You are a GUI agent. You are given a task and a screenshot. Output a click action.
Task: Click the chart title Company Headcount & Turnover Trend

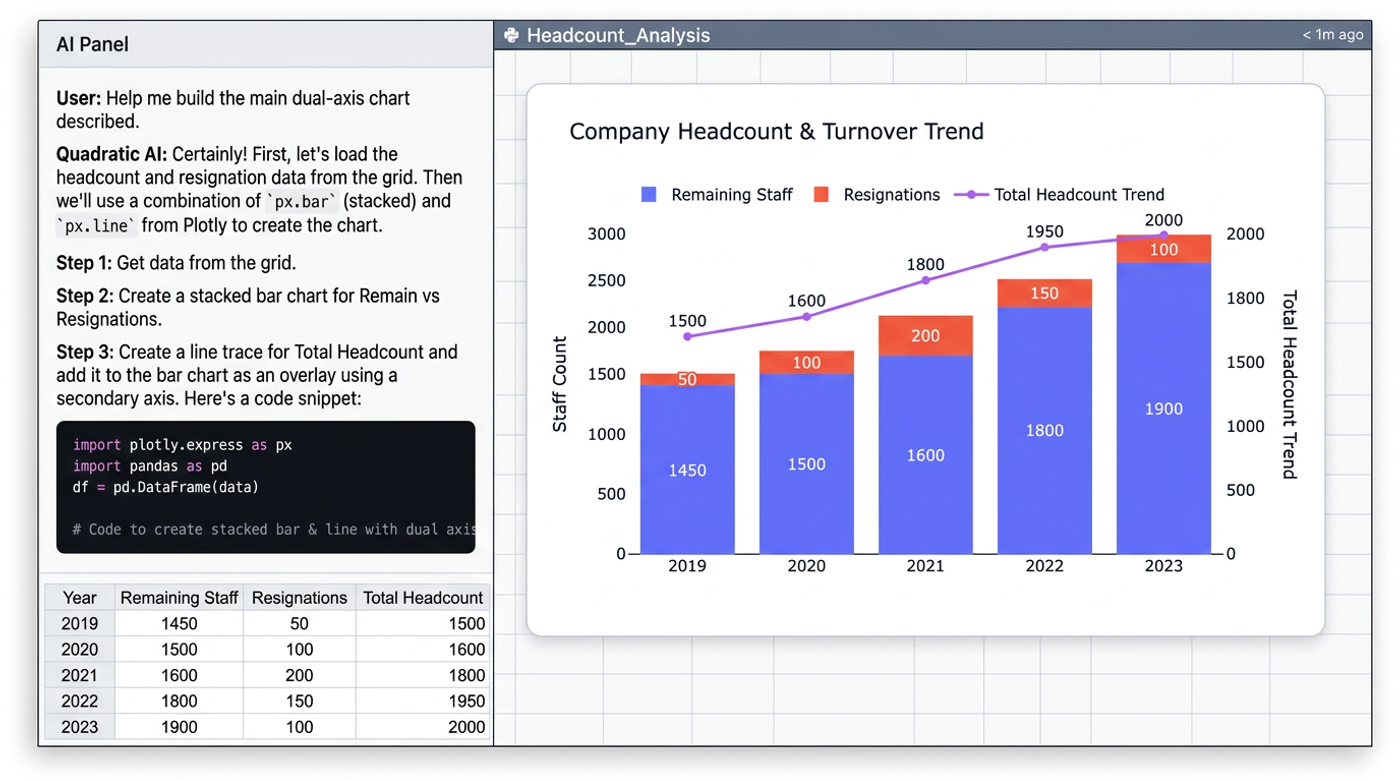point(777,131)
